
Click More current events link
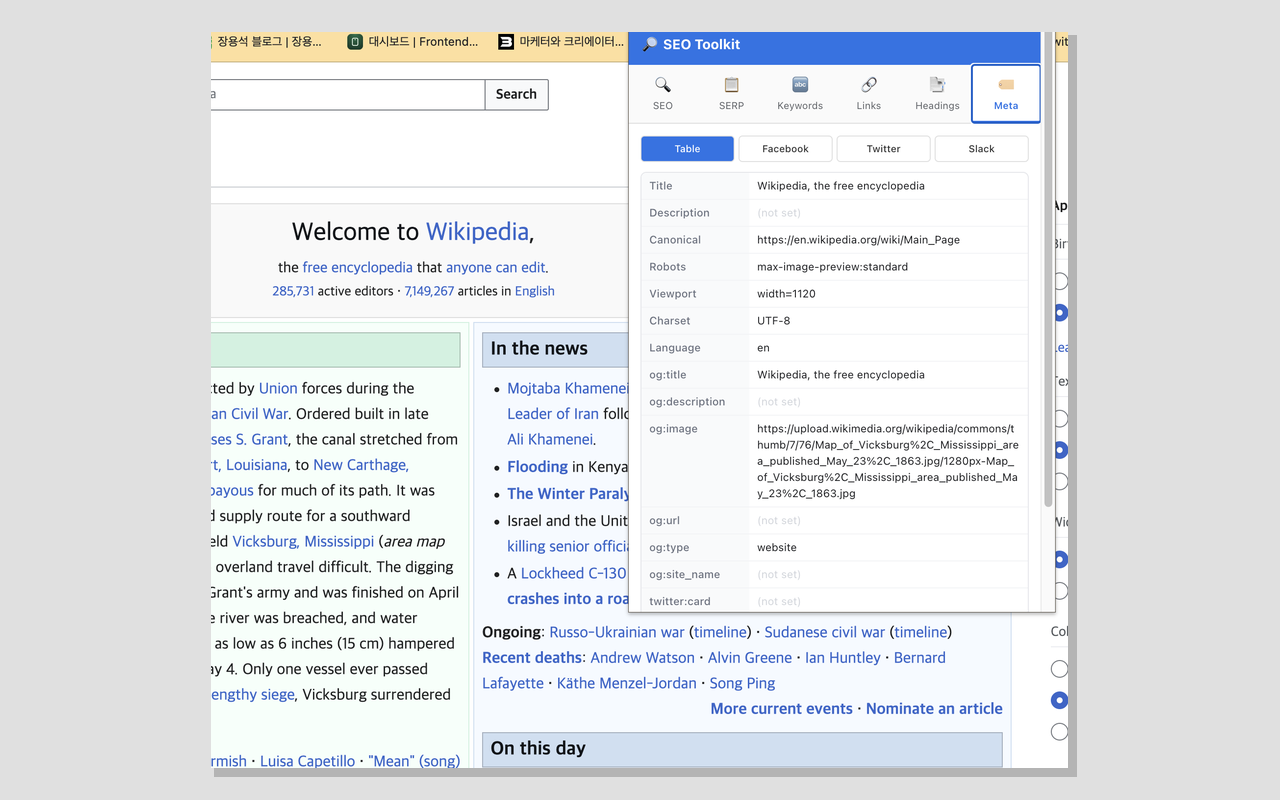pyautogui.click(x=782, y=708)
